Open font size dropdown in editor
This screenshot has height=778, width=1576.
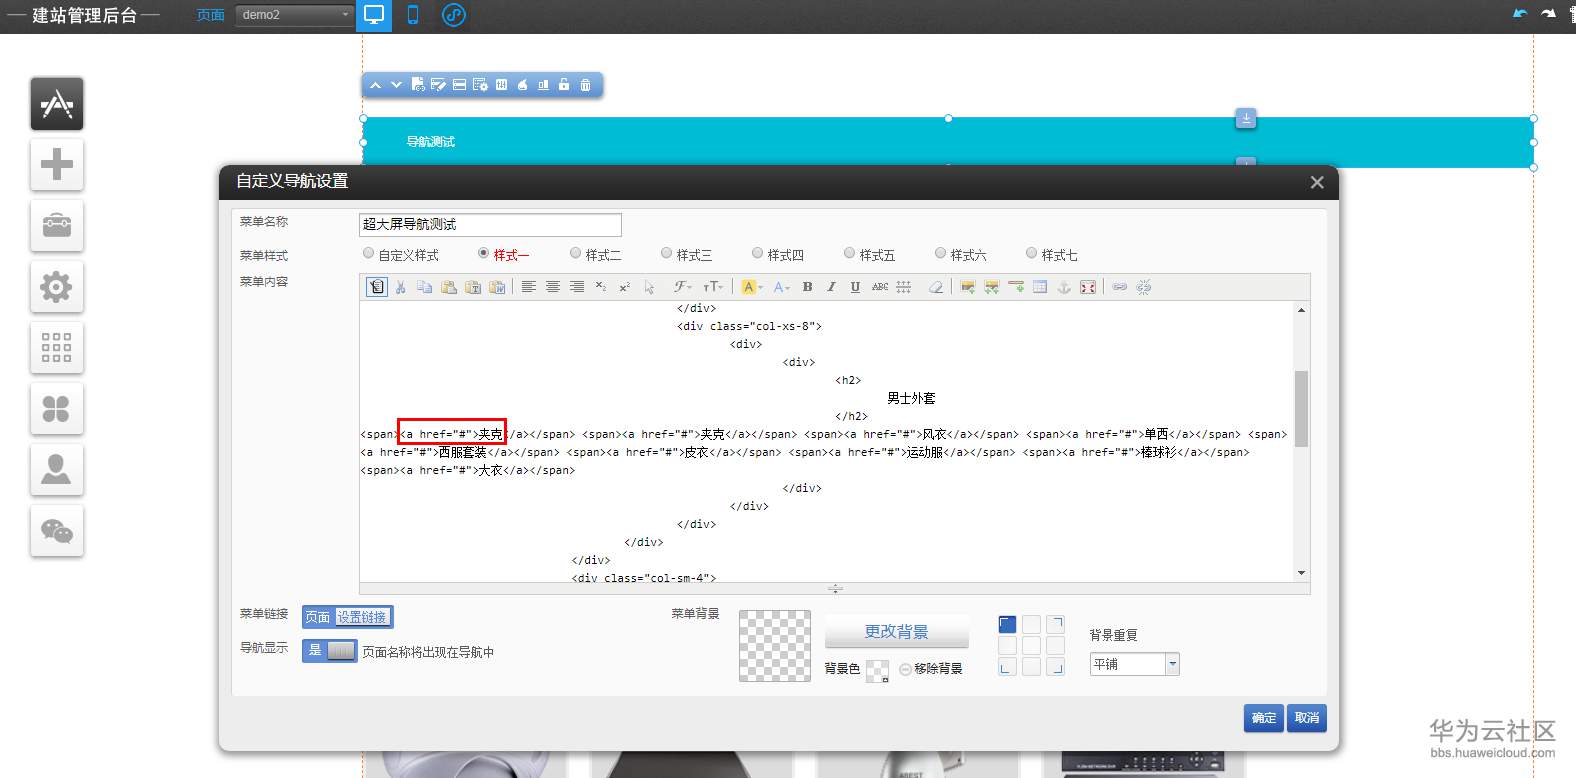coord(713,287)
